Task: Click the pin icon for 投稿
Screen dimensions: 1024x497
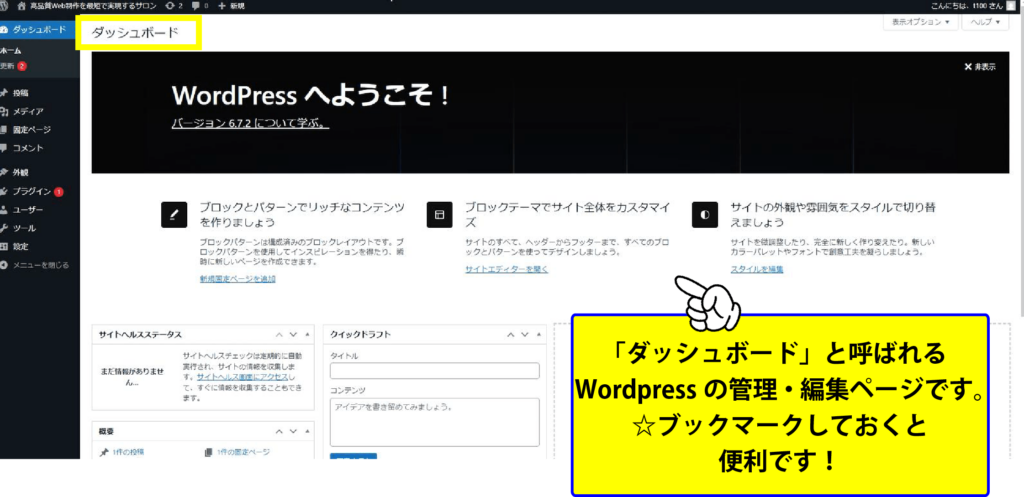Action: pos(5,93)
